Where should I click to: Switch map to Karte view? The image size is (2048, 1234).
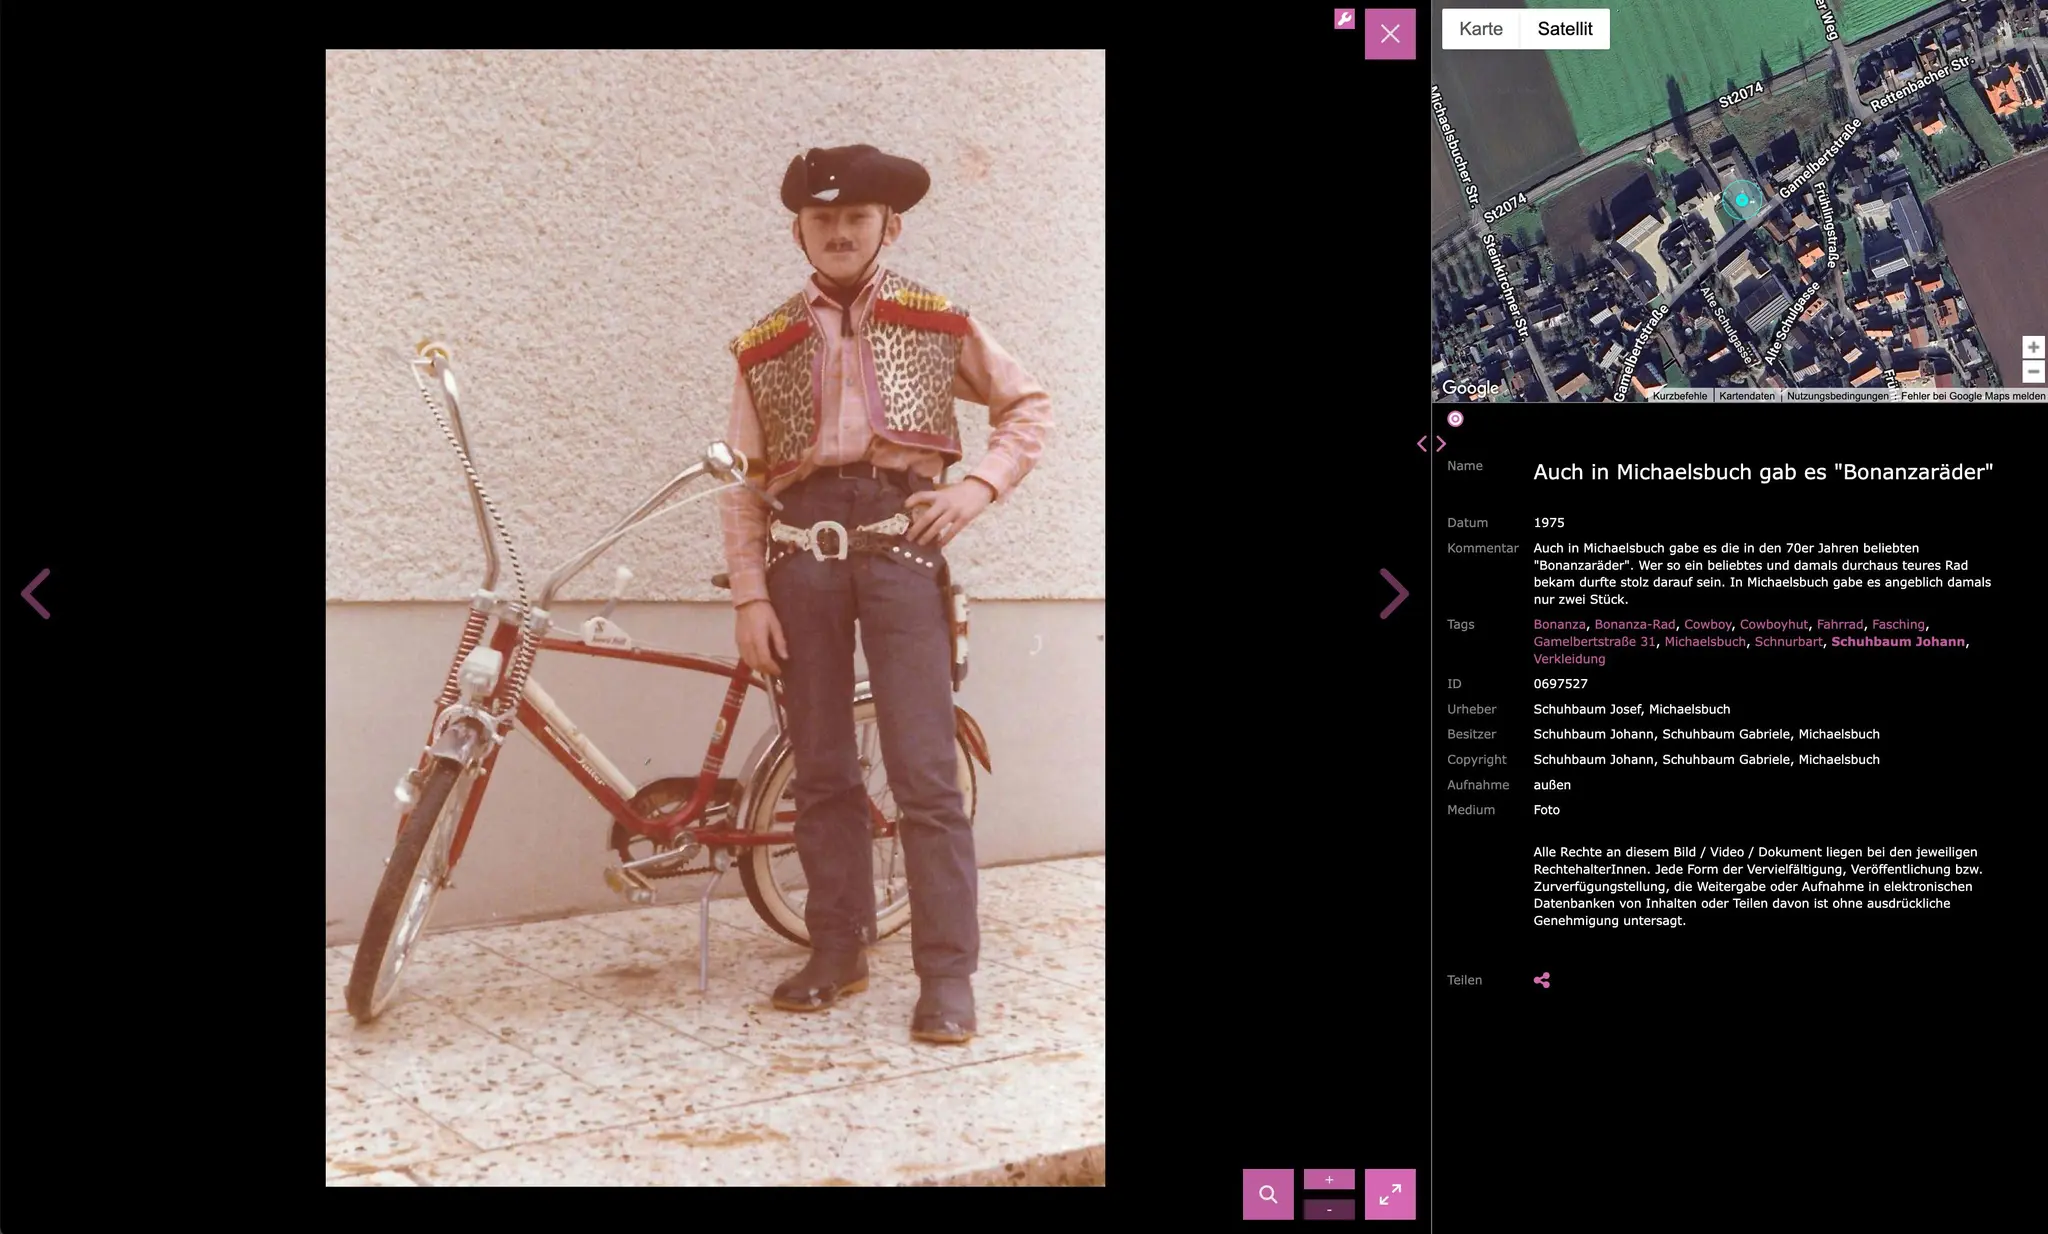coord(1481,29)
